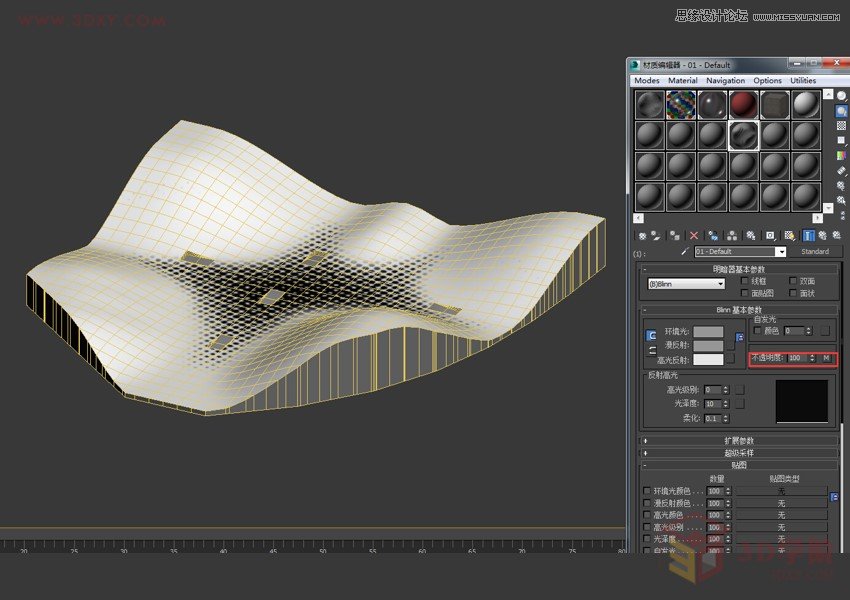Select the dark red material sample slot
850x600 pixels.
[745, 104]
